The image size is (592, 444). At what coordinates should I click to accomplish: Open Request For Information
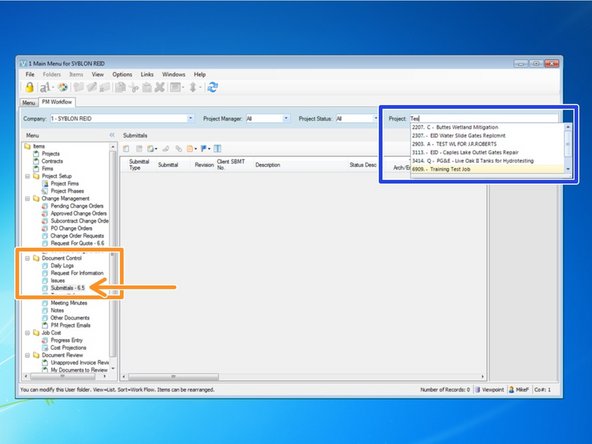click(77, 273)
